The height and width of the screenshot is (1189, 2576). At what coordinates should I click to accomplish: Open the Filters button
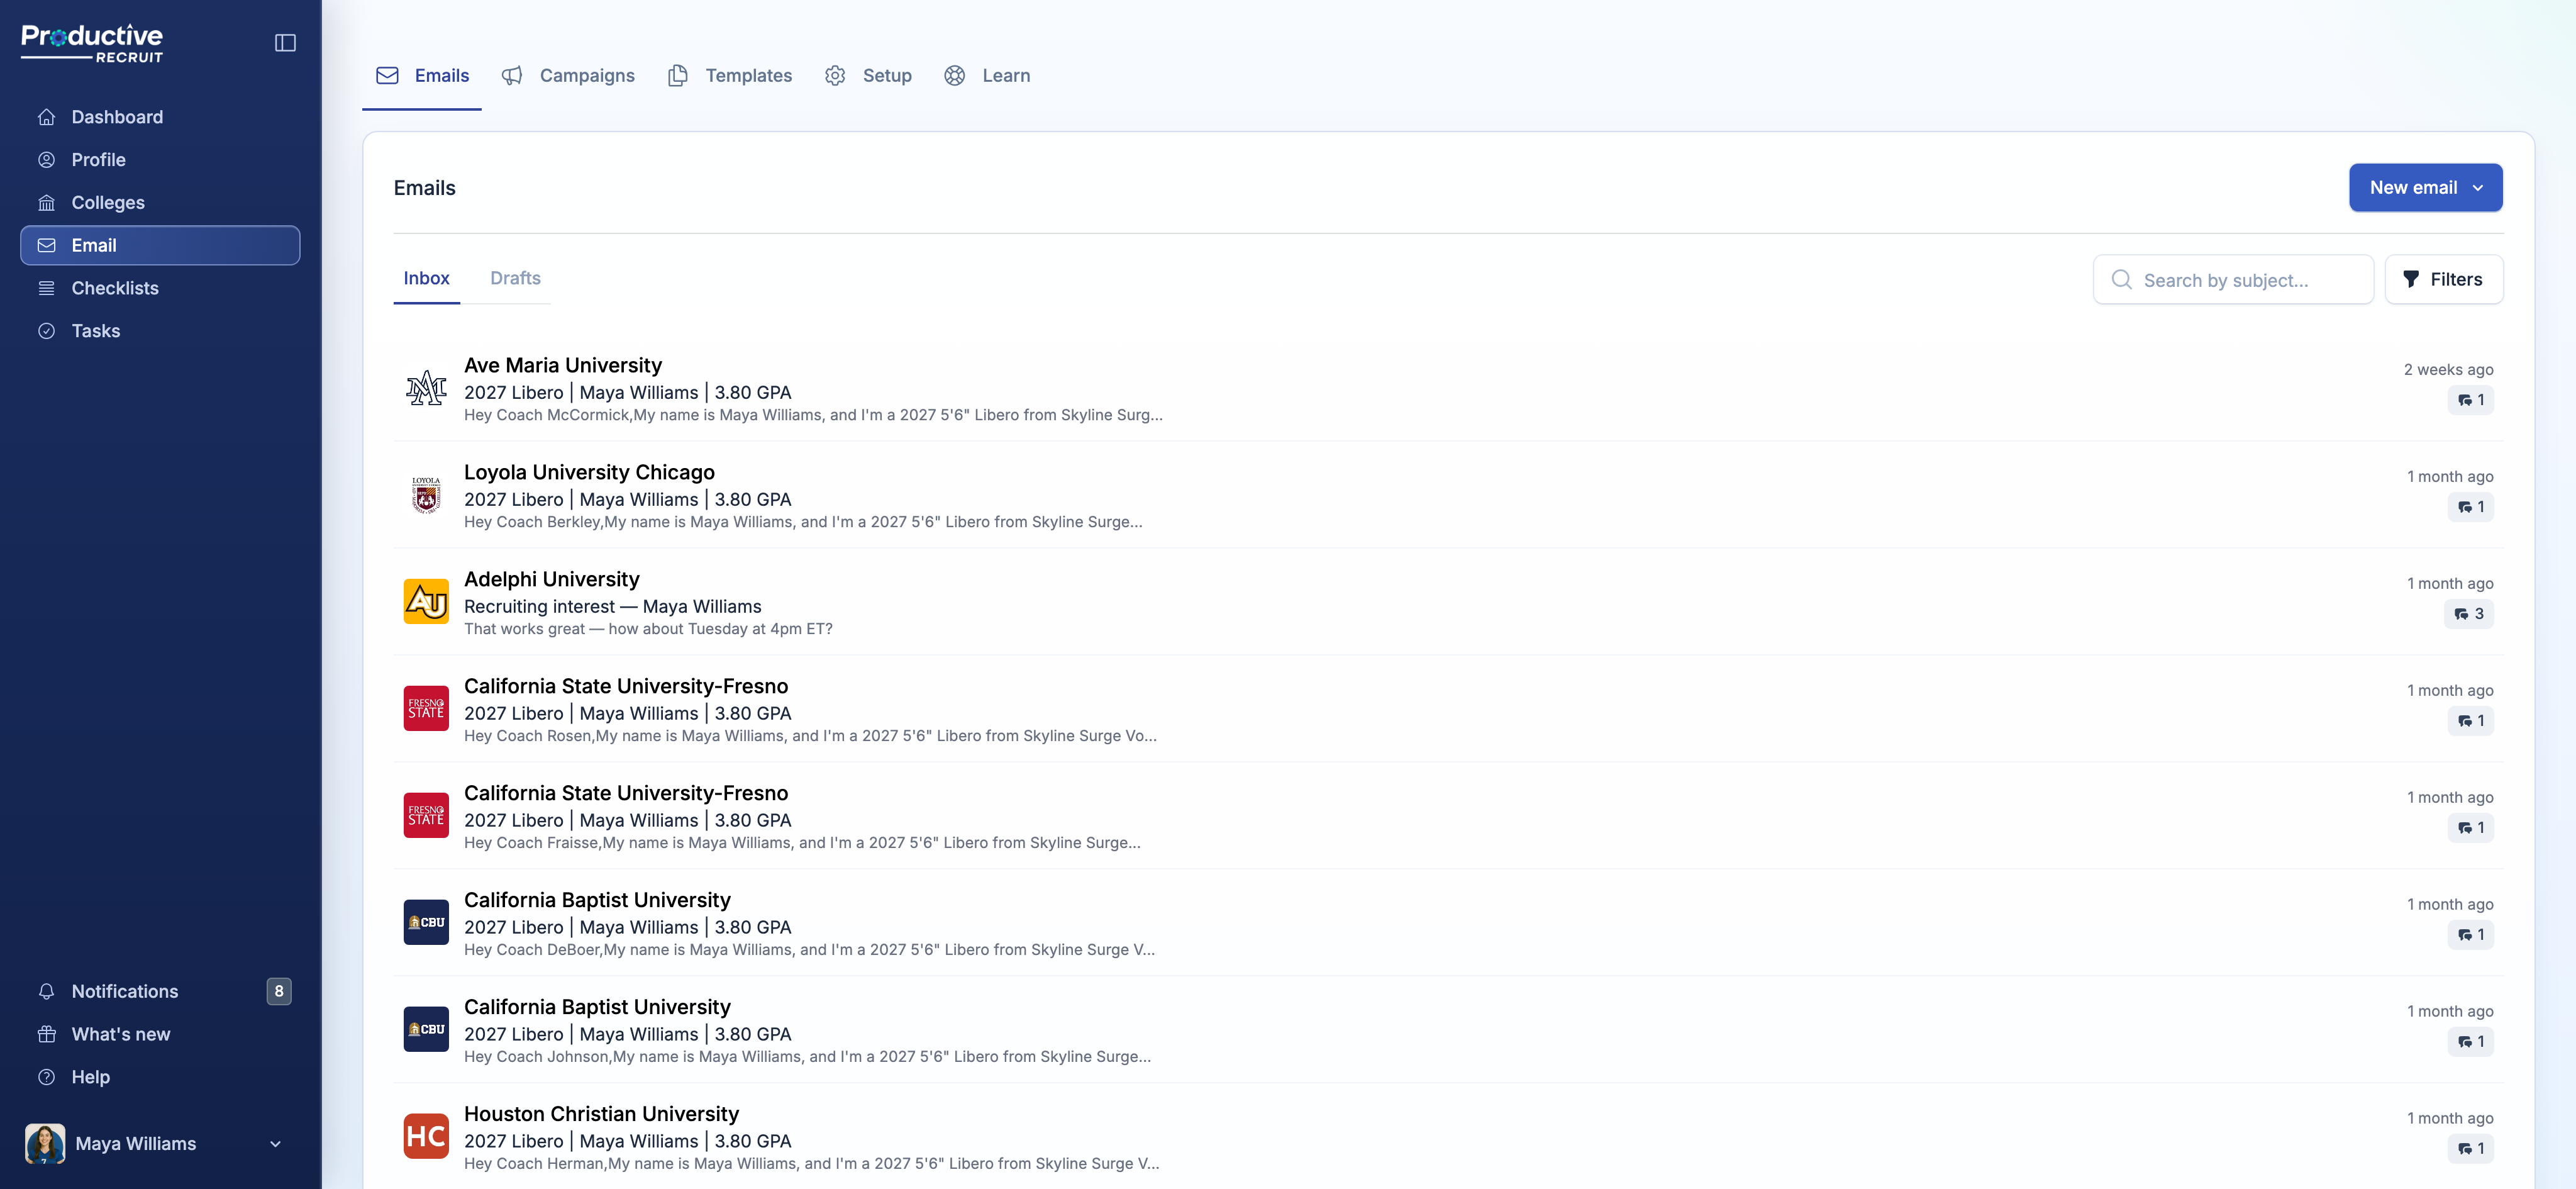point(2444,280)
